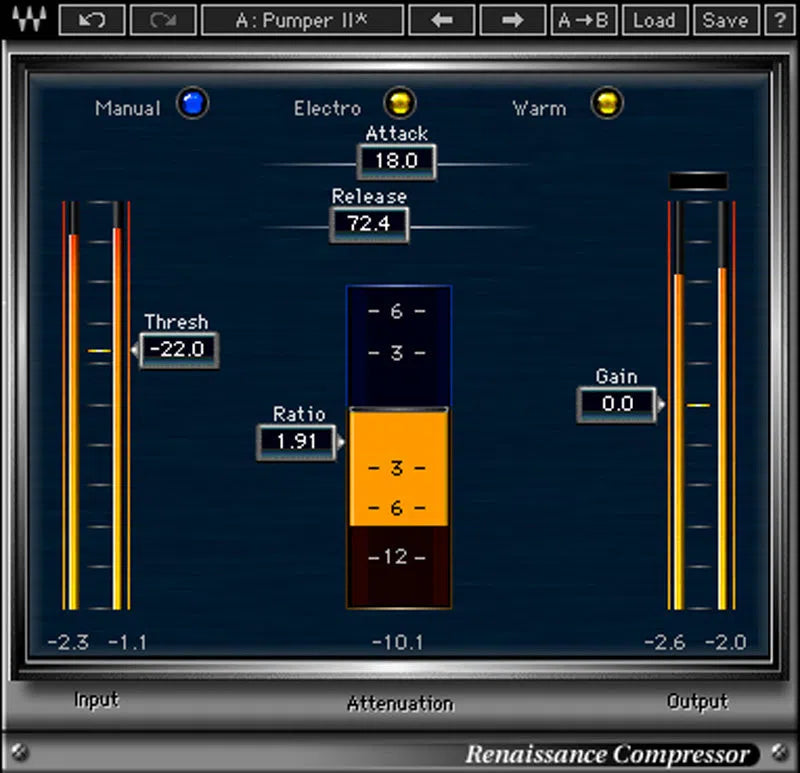The image size is (800, 773).
Task: Click the Gain value arrow marker
Action: click(661, 404)
